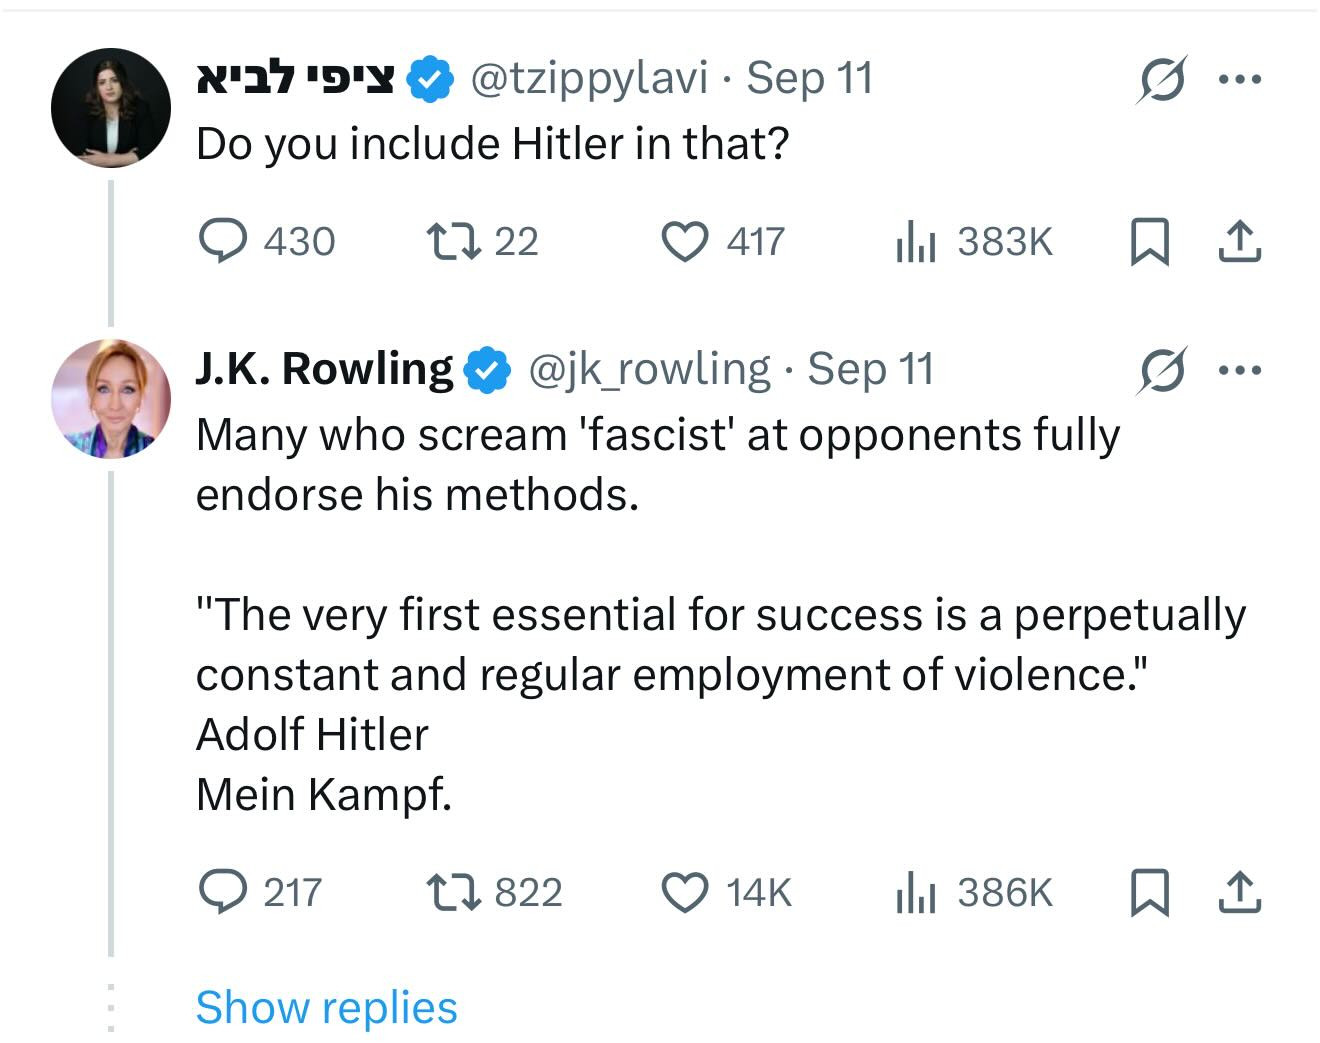Reply to J.K. Rowling's tweet
This screenshot has width=1320, height=1043.
[x=223, y=891]
